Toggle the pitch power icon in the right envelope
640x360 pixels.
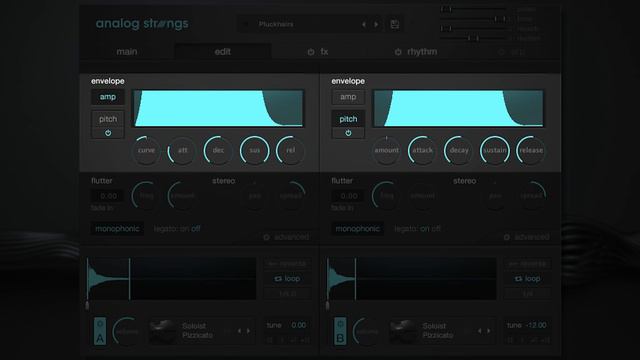348,133
